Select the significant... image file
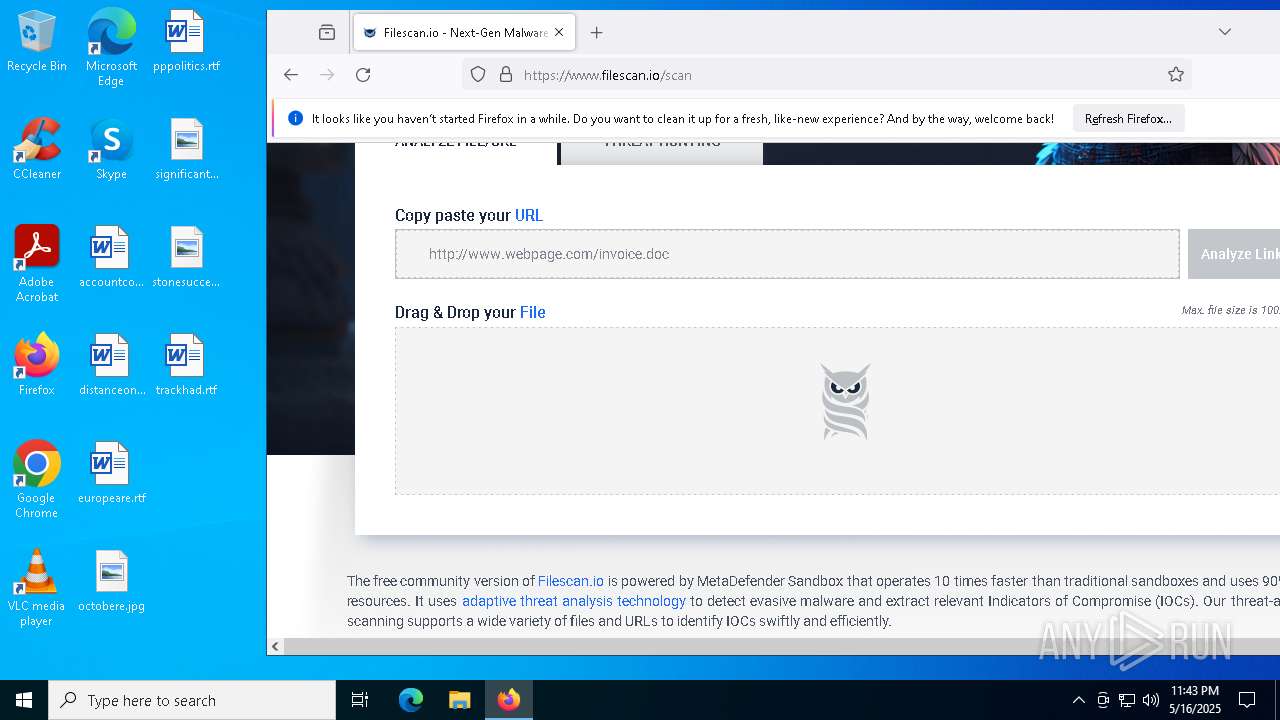 (186, 150)
